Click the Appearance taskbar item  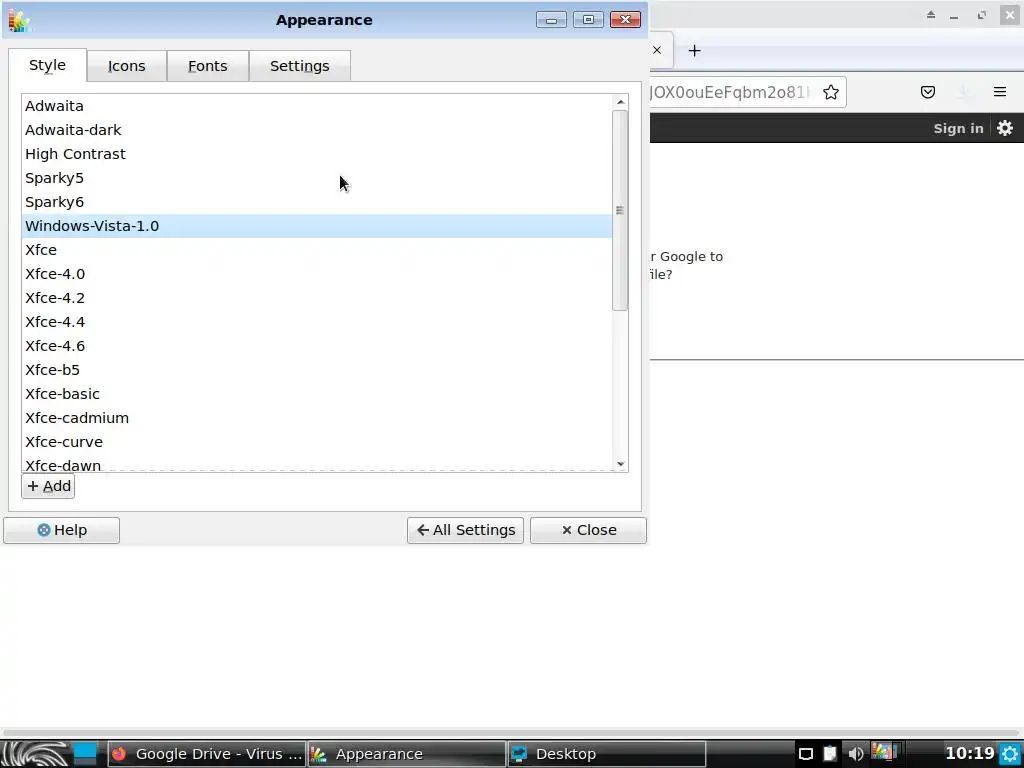(x=406, y=754)
